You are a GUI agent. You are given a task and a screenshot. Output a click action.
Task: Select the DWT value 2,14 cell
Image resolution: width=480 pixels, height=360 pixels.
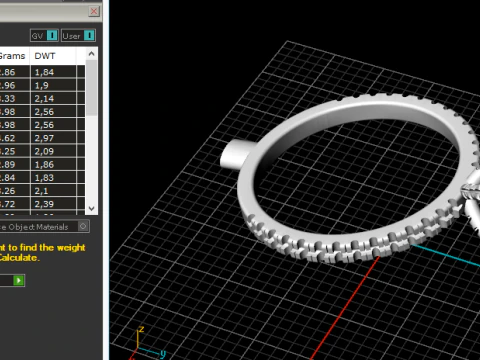click(53, 98)
